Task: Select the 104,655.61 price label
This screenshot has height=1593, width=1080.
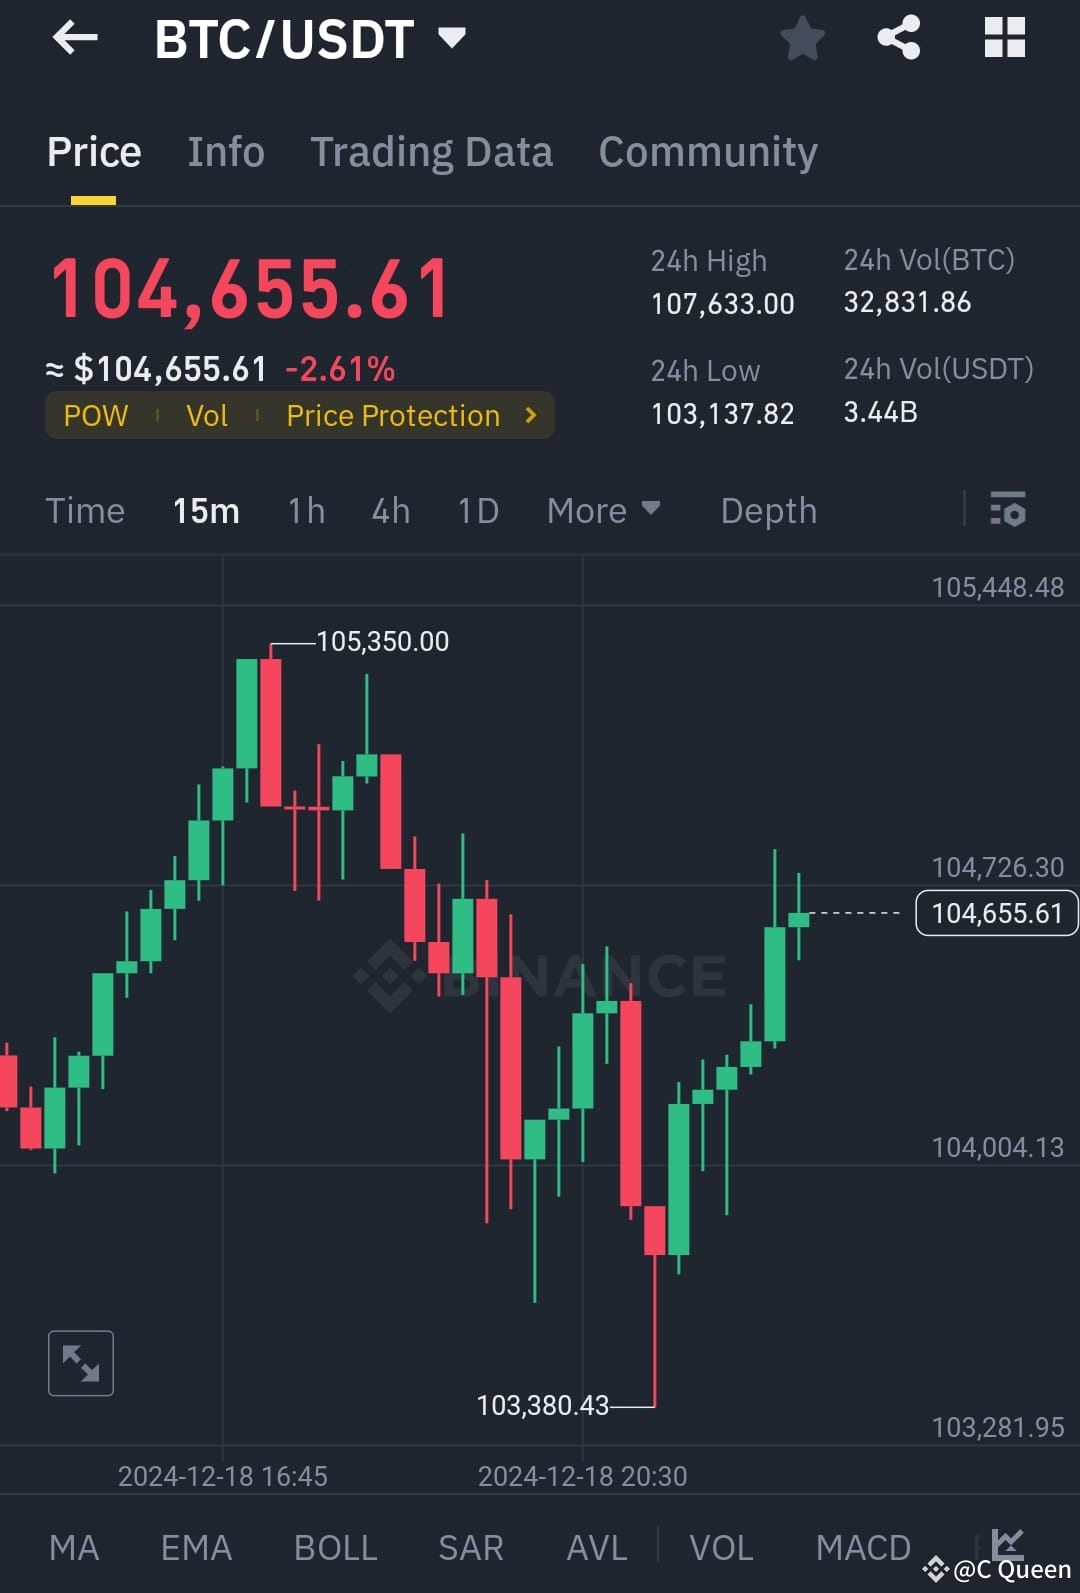Action: 995,912
